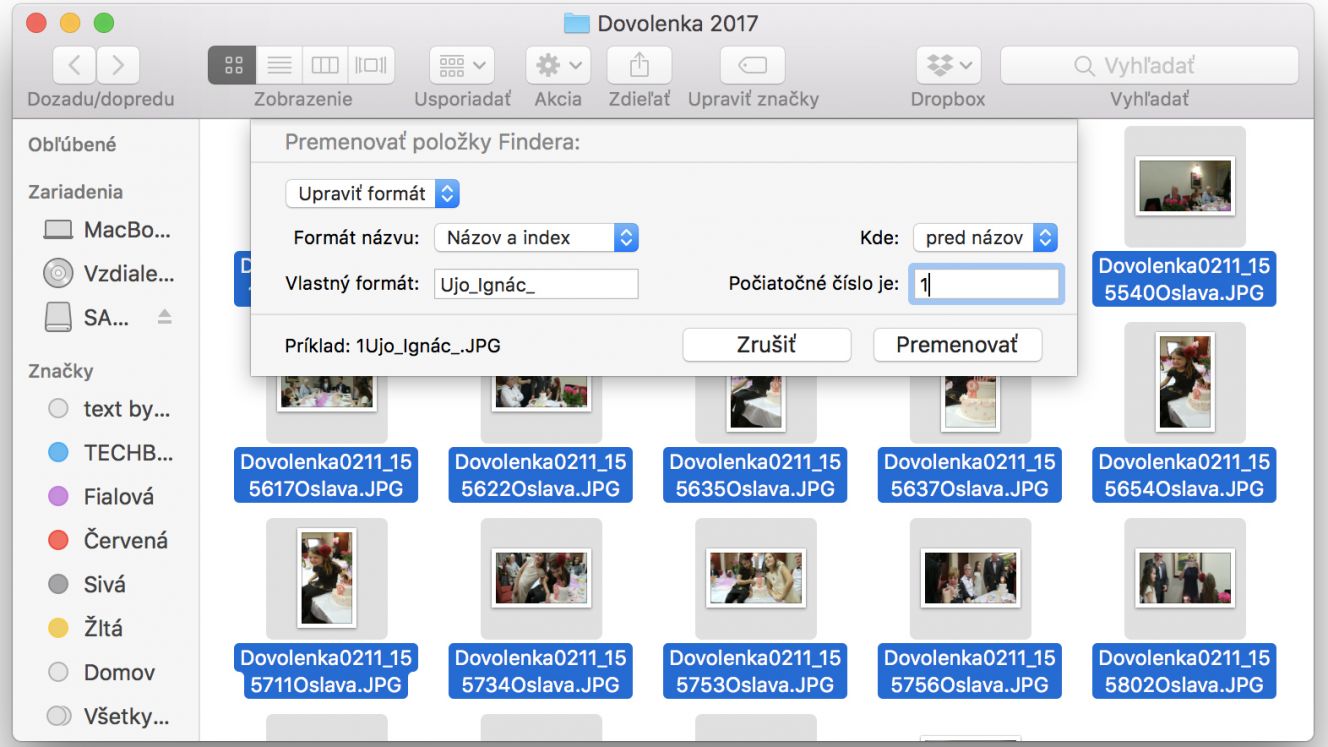Eject the SA... drive

pos(165,317)
